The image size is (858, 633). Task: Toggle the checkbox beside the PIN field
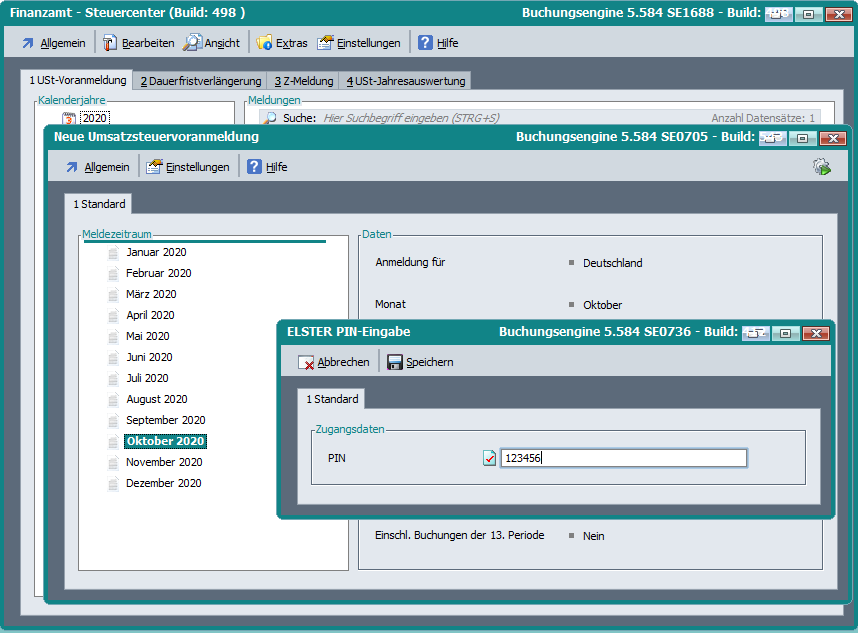pyautogui.click(x=489, y=458)
